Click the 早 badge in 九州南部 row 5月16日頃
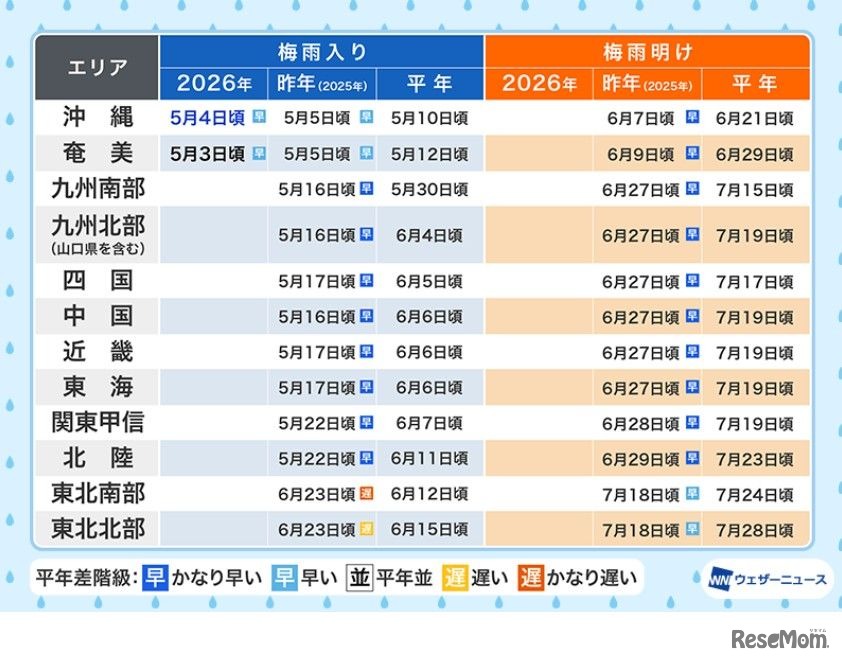 coord(366,188)
